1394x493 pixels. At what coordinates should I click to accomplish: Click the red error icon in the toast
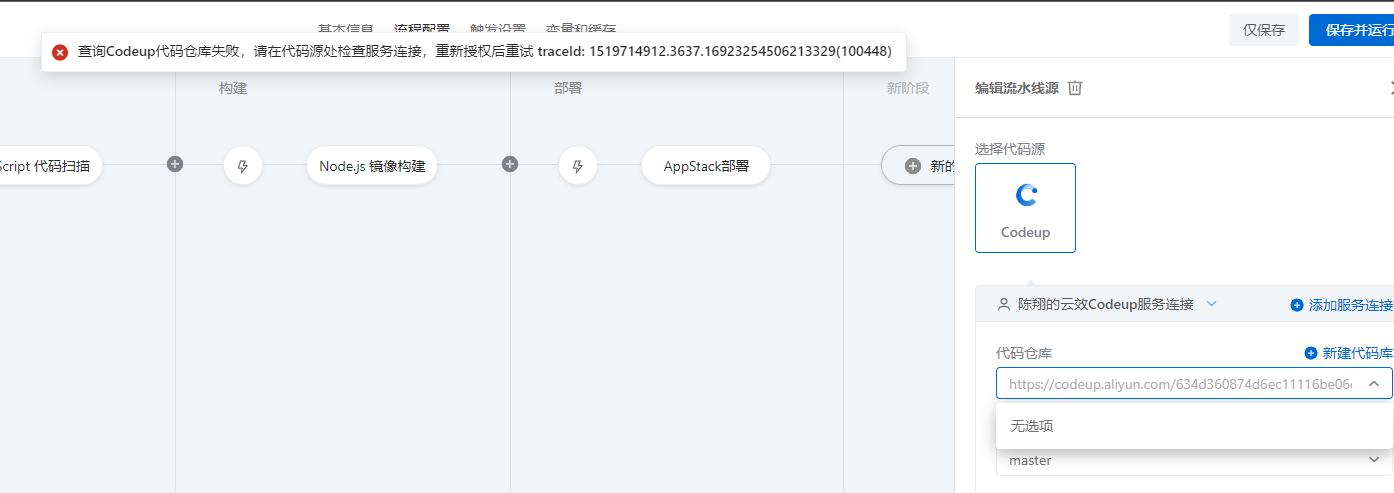point(60,52)
